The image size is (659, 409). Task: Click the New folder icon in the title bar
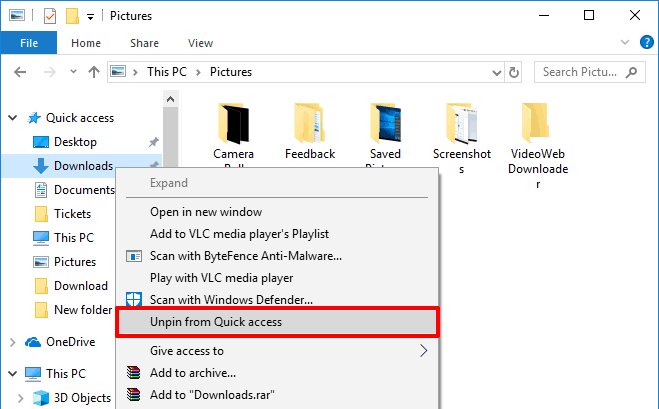[x=72, y=16]
